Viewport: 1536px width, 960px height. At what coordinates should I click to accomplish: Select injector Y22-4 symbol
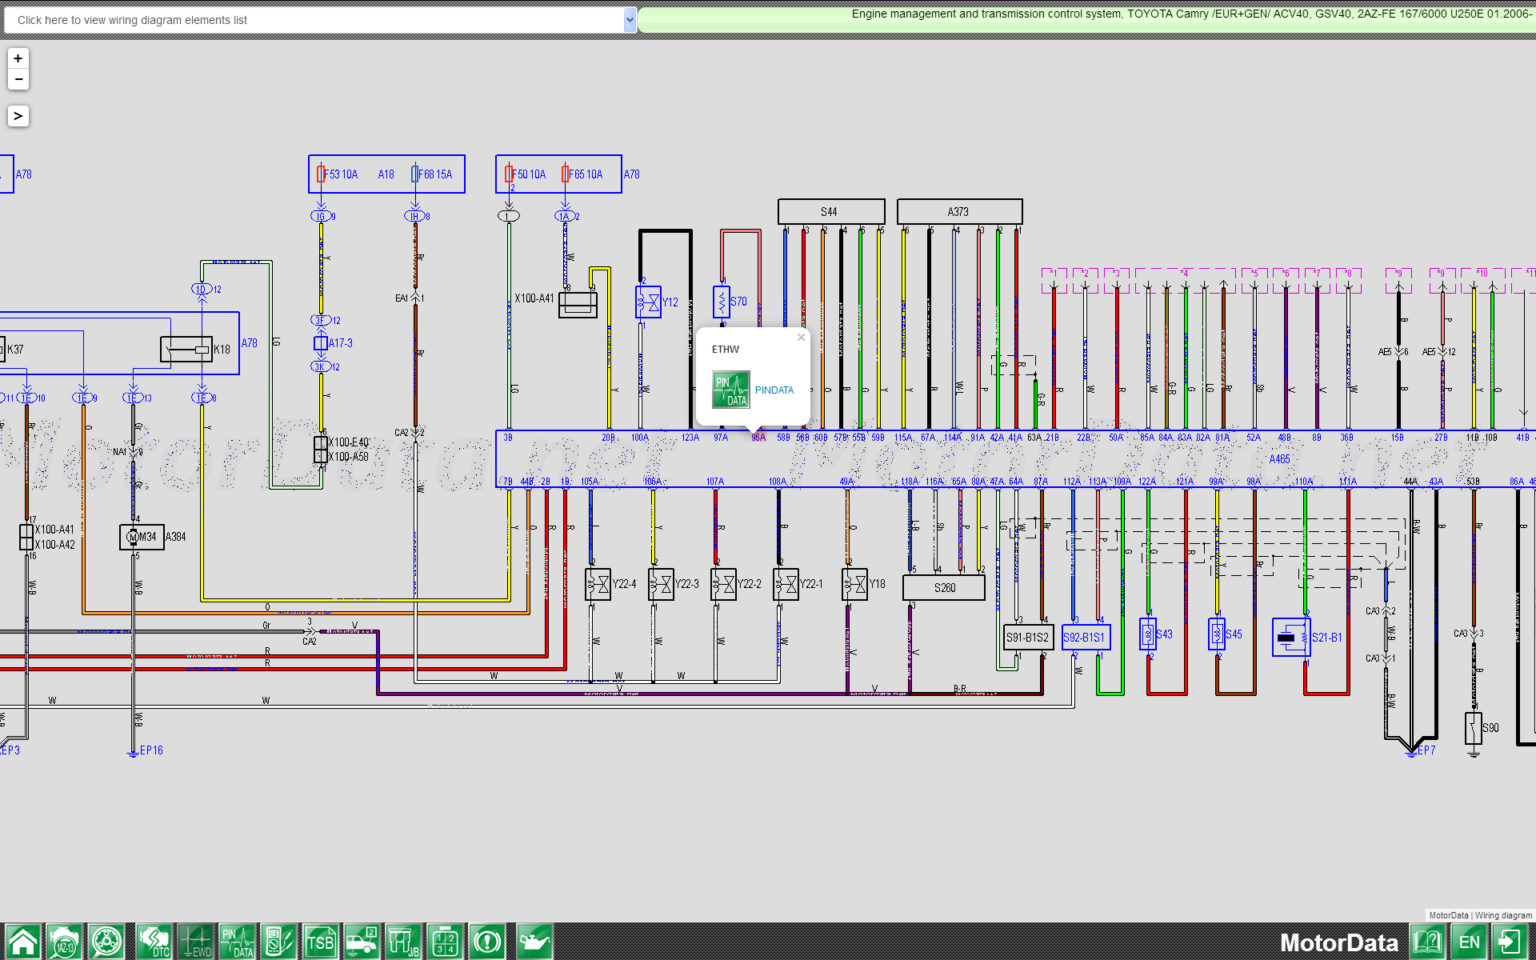(598, 584)
